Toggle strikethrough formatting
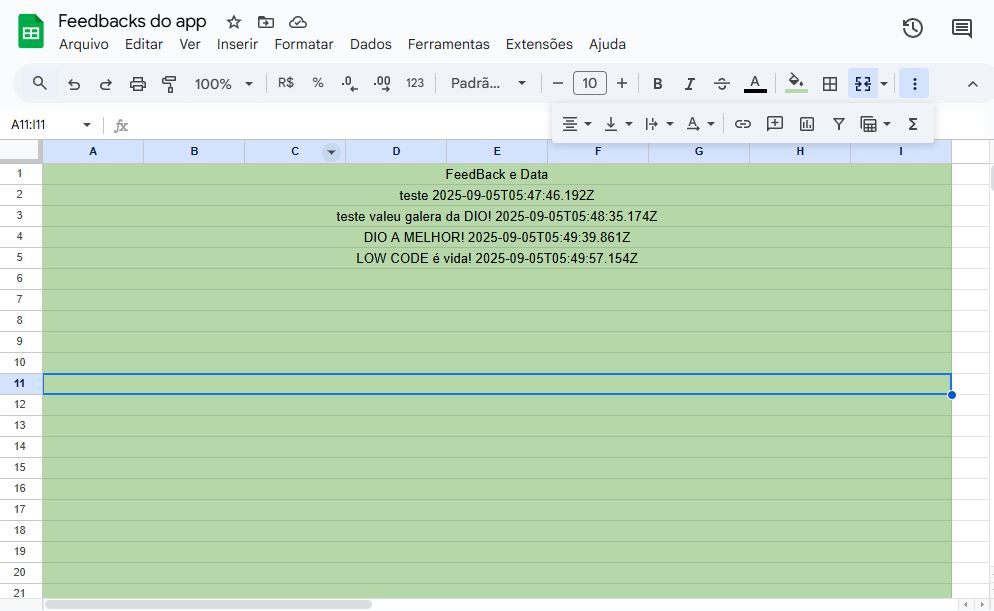Screen dimensions: 994x611 pos(721,84)
